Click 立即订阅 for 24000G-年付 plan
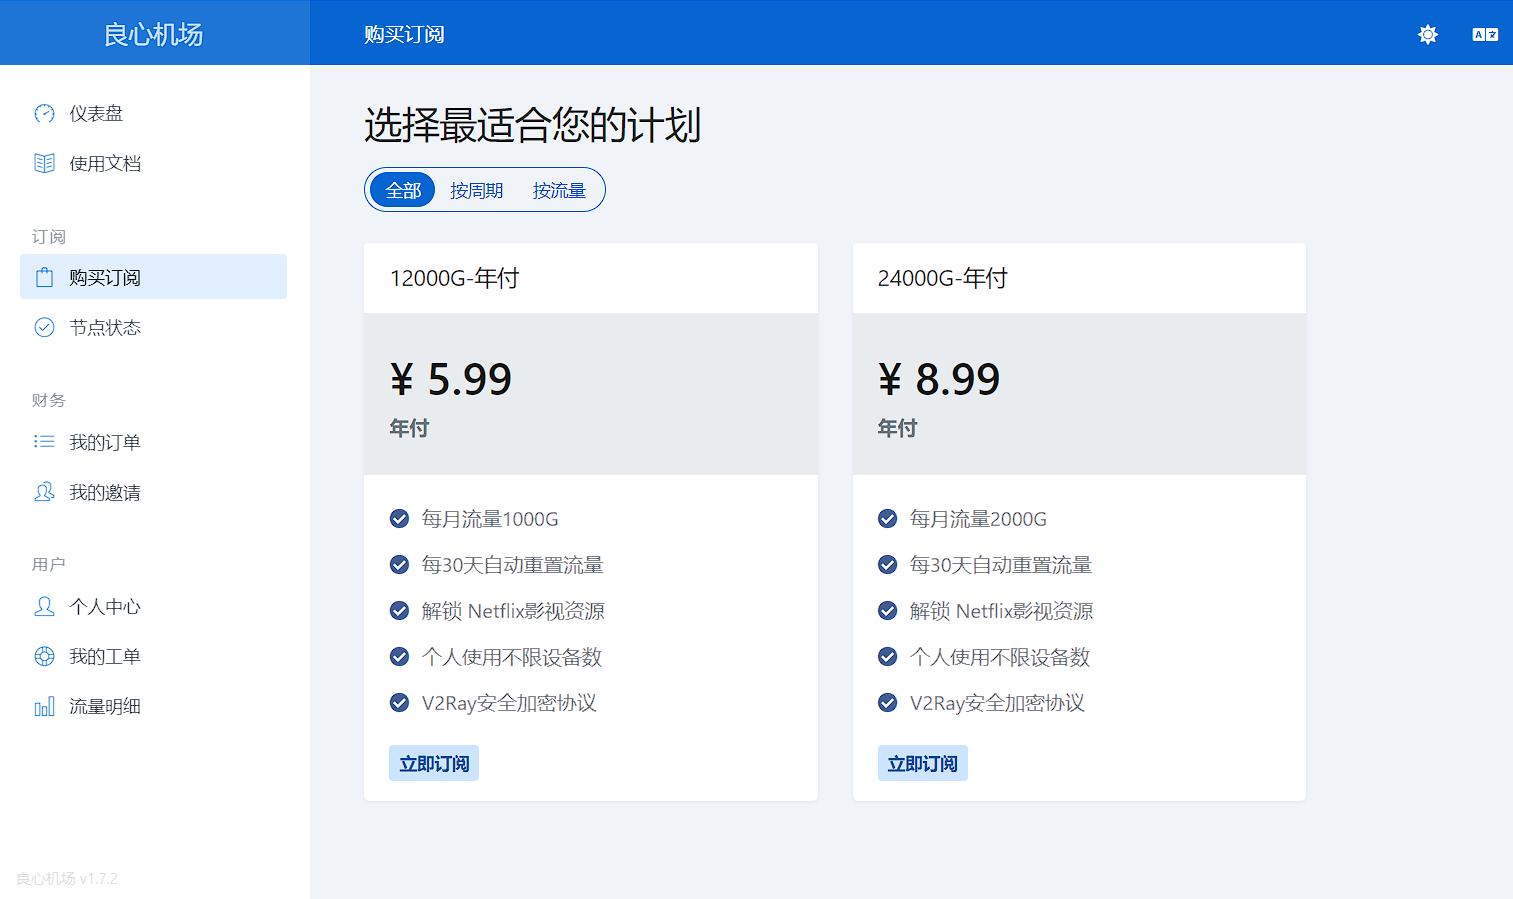1513x899 pixels. pos(922,763)
